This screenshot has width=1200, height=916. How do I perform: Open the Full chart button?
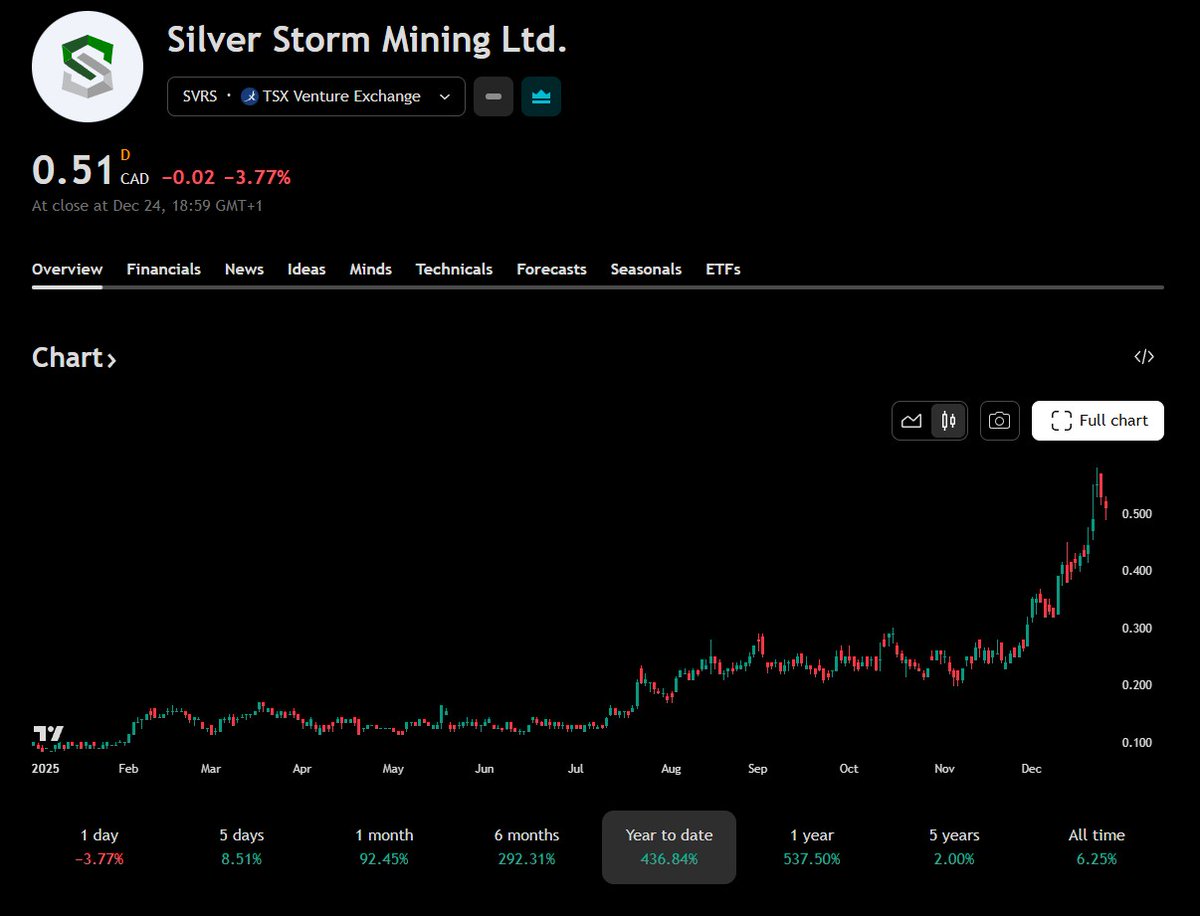1098,421
